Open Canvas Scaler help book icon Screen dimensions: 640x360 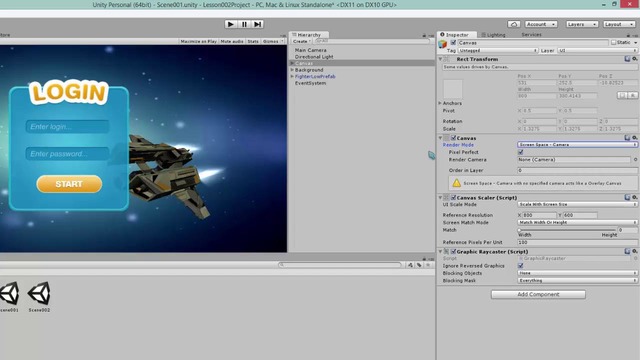(x=627, y=198)
